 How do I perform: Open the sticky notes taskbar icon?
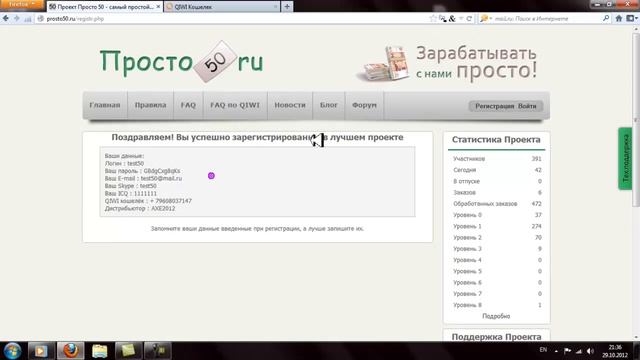point(128,351)
